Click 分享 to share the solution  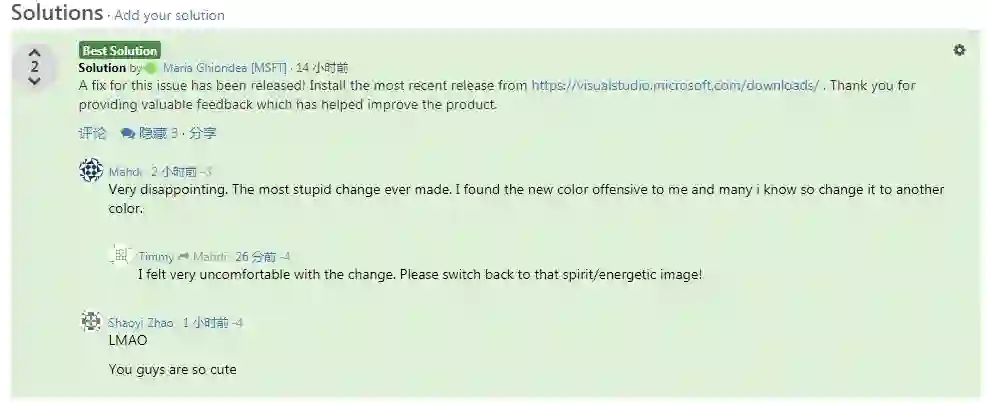(203, 133)
